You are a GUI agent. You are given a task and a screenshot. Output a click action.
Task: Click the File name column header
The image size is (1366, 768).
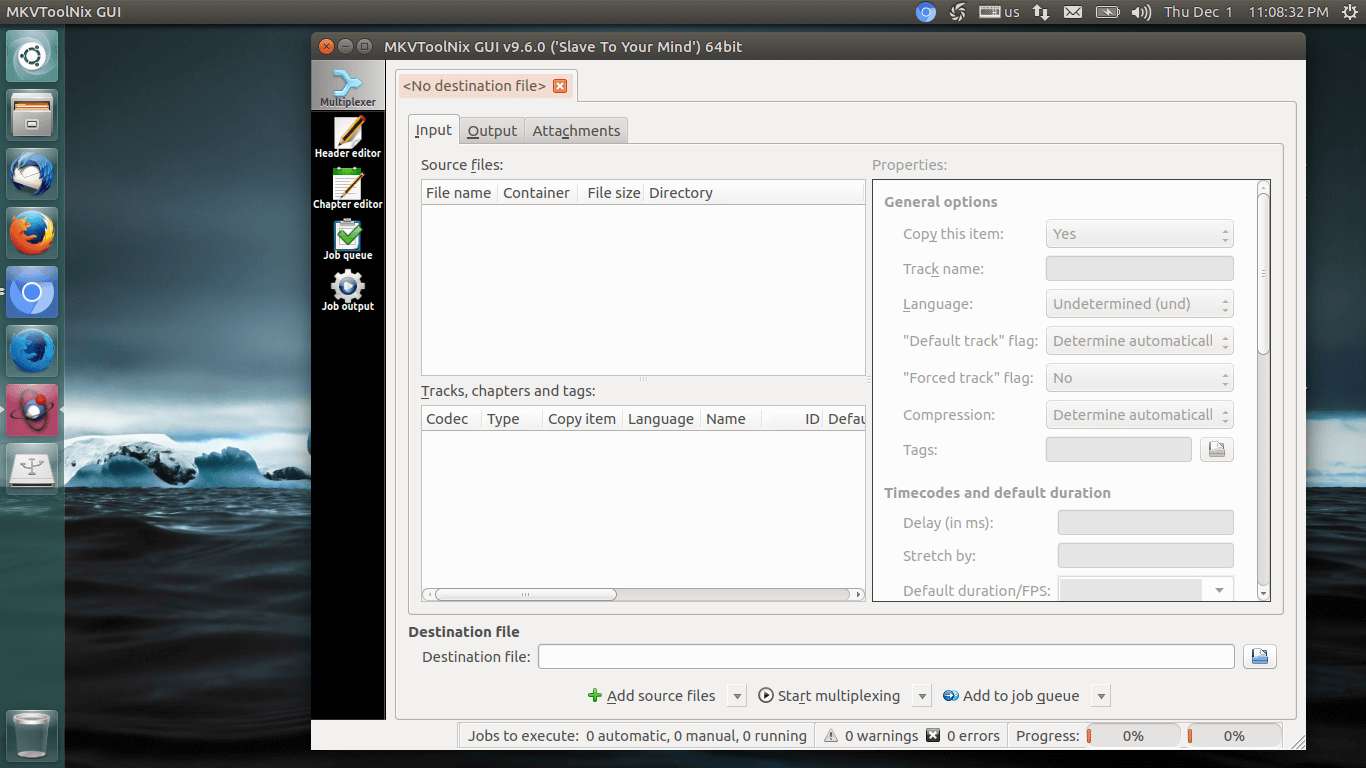click(x=458, y=193)
